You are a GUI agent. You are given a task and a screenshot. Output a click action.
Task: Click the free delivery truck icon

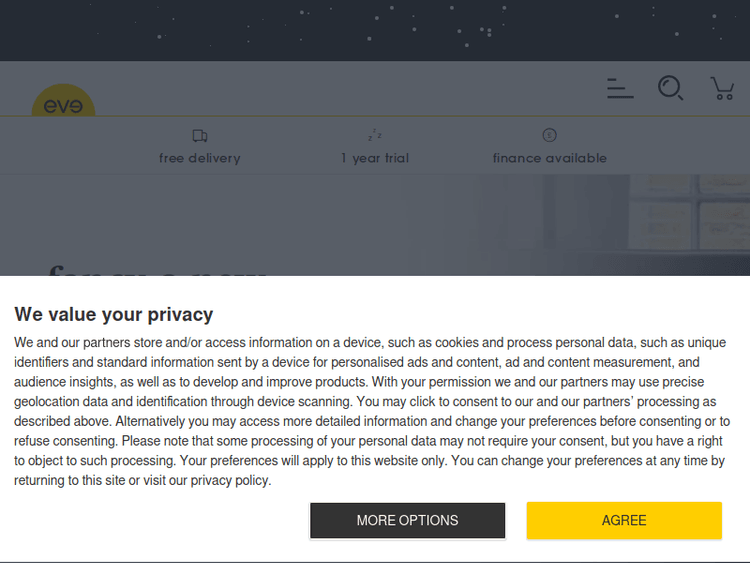click(200, 136)
